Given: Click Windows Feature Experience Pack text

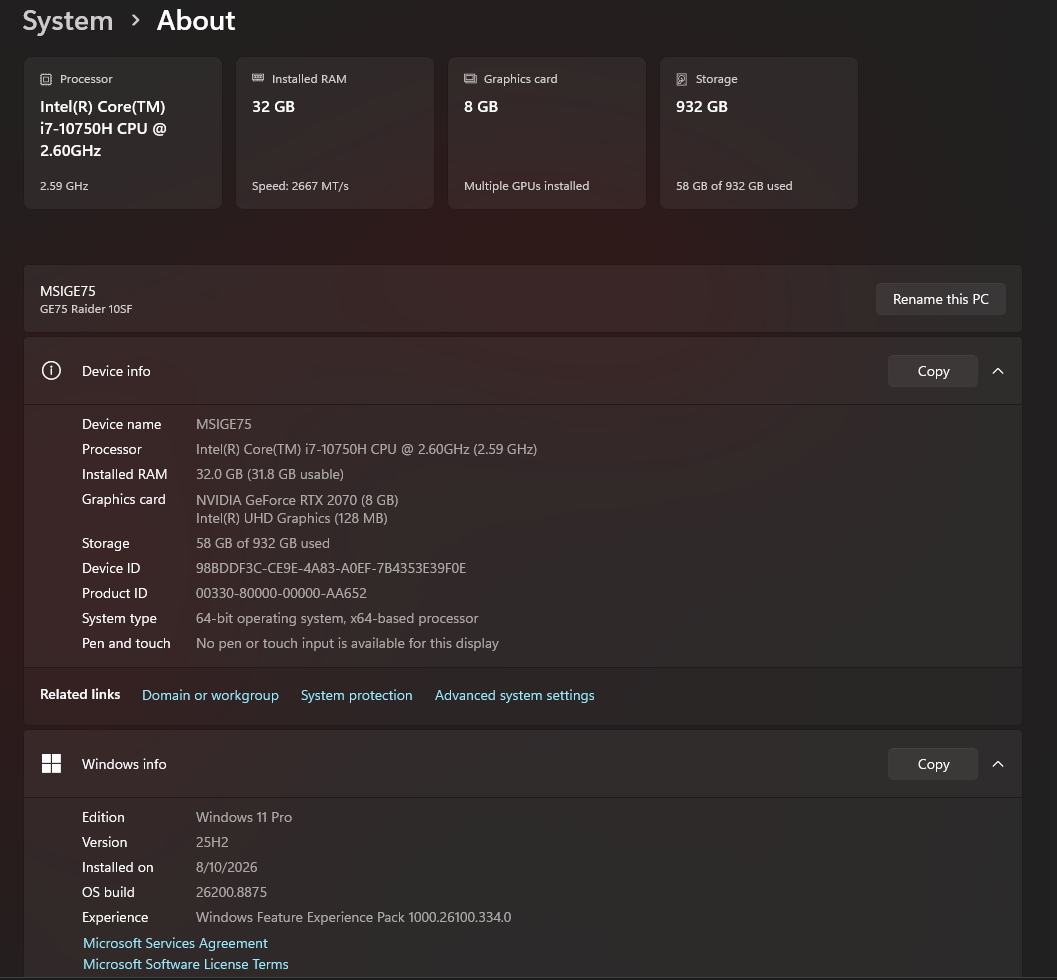Looking at the screenshot, I should click(x=353, y=917).
